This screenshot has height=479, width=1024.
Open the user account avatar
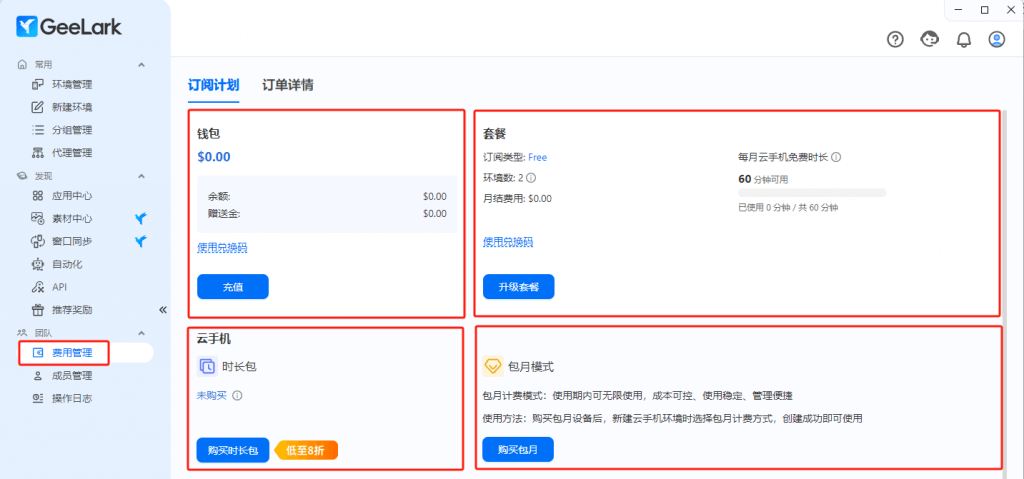click(996, 39)
